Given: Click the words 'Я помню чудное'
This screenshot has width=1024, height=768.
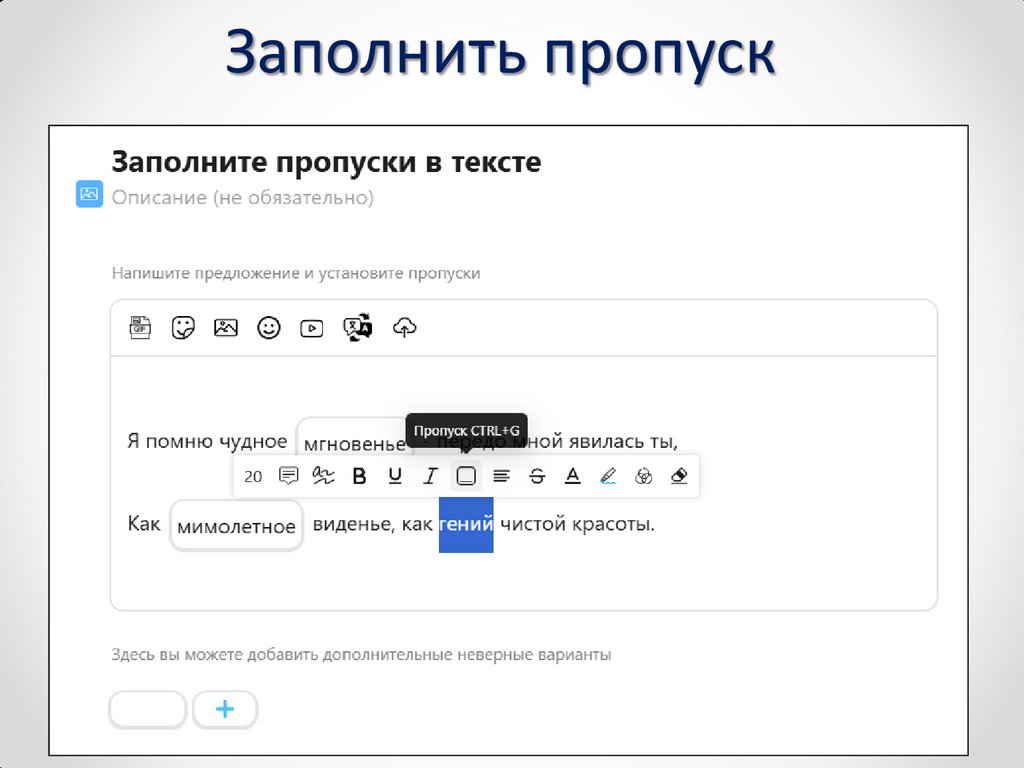Looking at the screenshot, I should [207, 442].
